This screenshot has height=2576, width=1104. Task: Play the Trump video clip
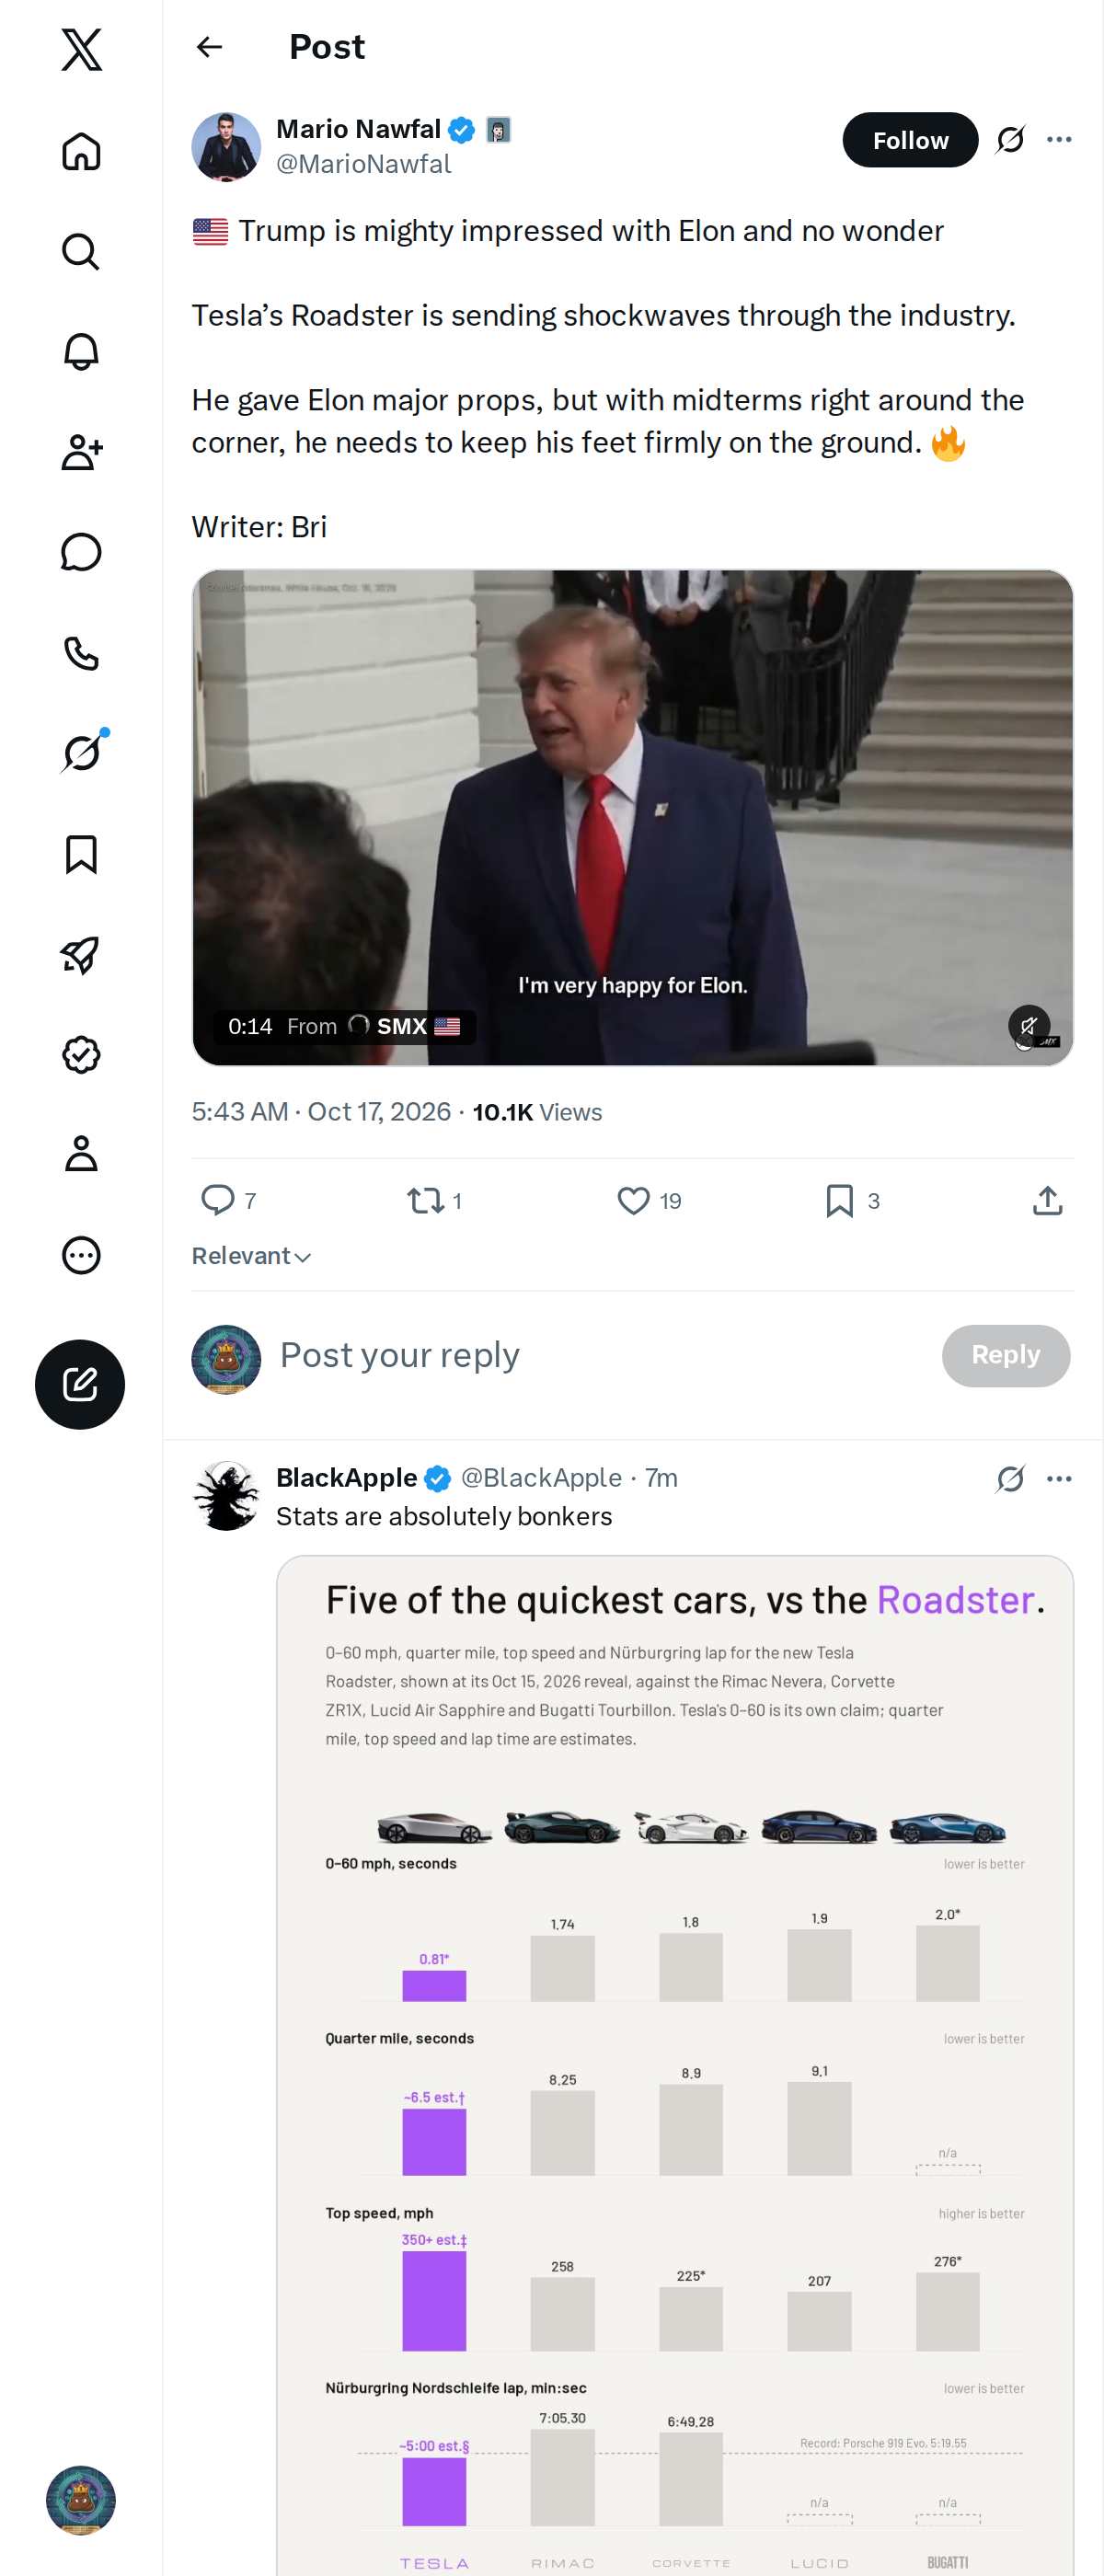632,817
